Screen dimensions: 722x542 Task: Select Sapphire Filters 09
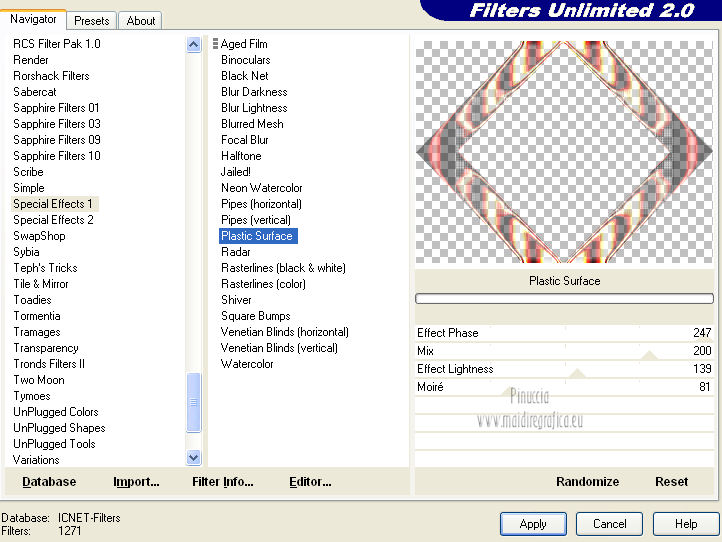[x=57, y=140]
